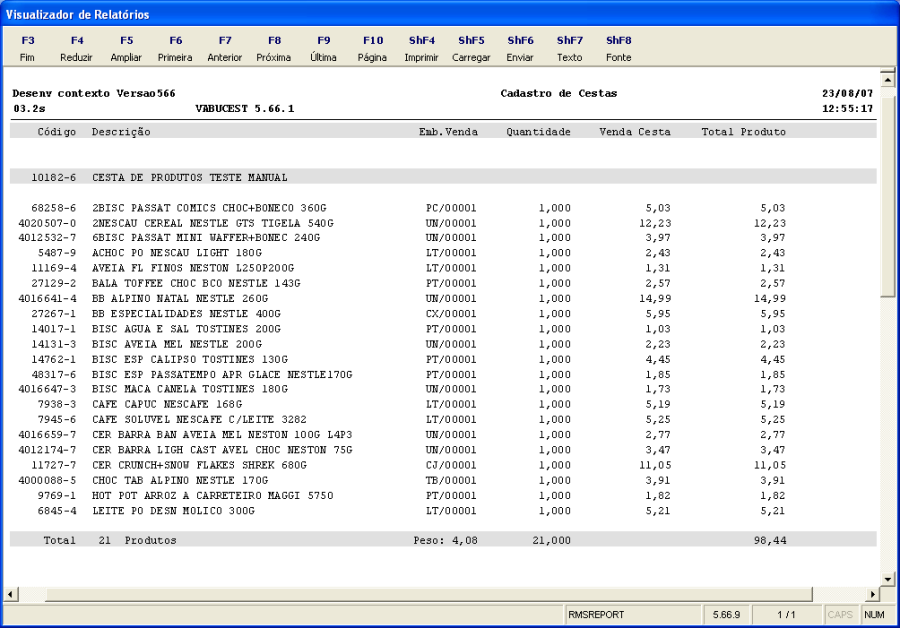Click page indicator 1 / 1
Screen dimensions: 900x628
click(x=786, y=615)
